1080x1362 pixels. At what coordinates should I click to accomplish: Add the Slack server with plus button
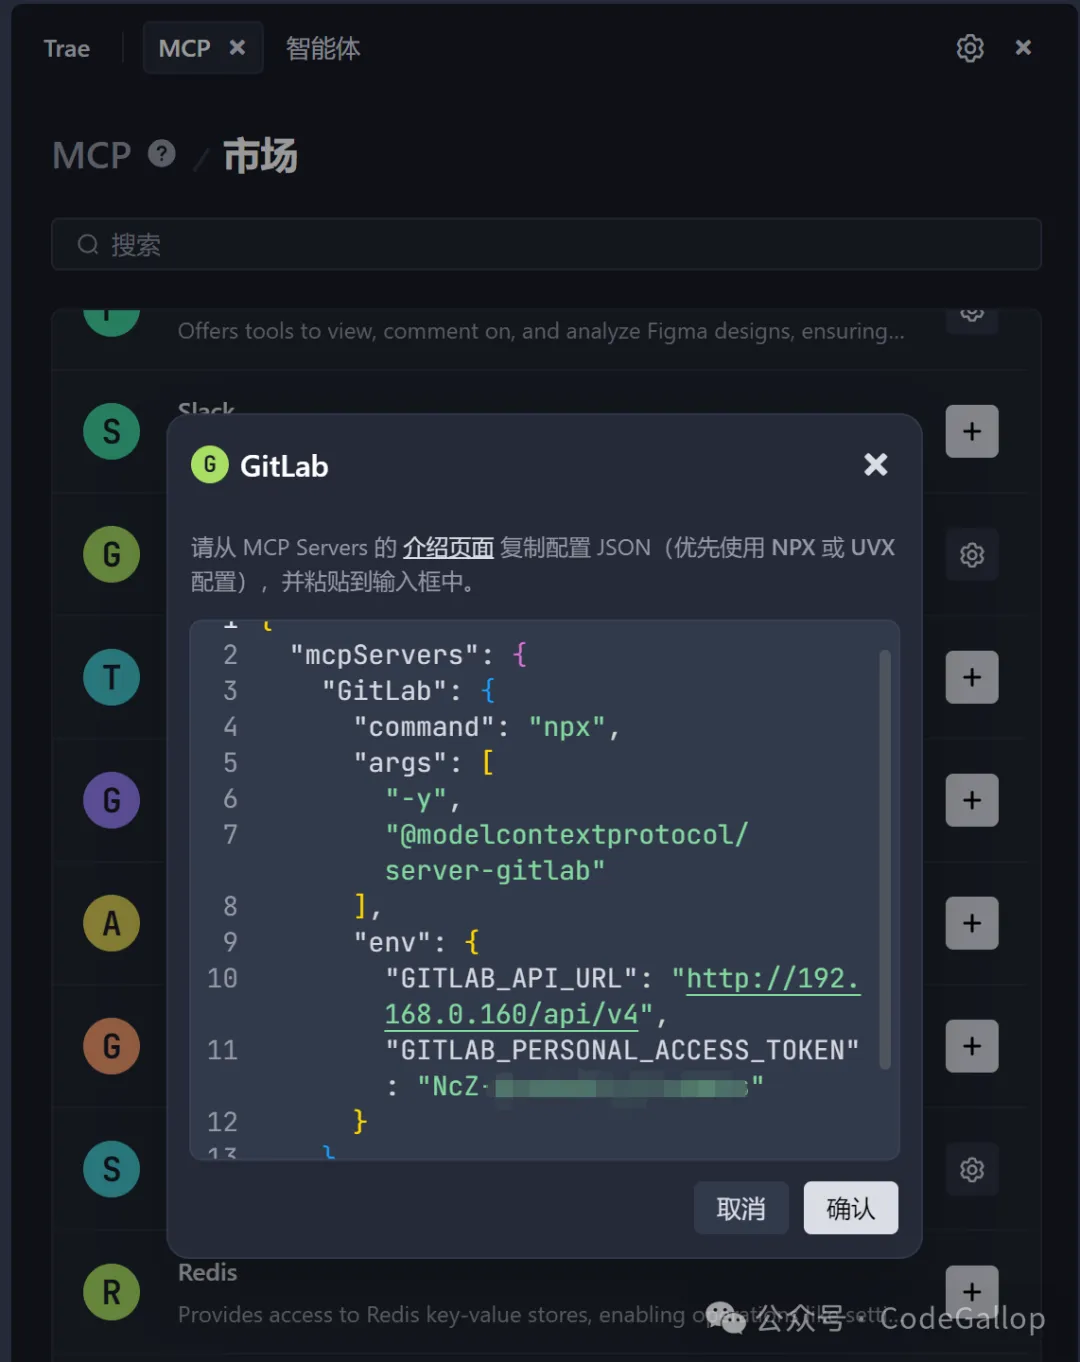(x=972, y=431)
